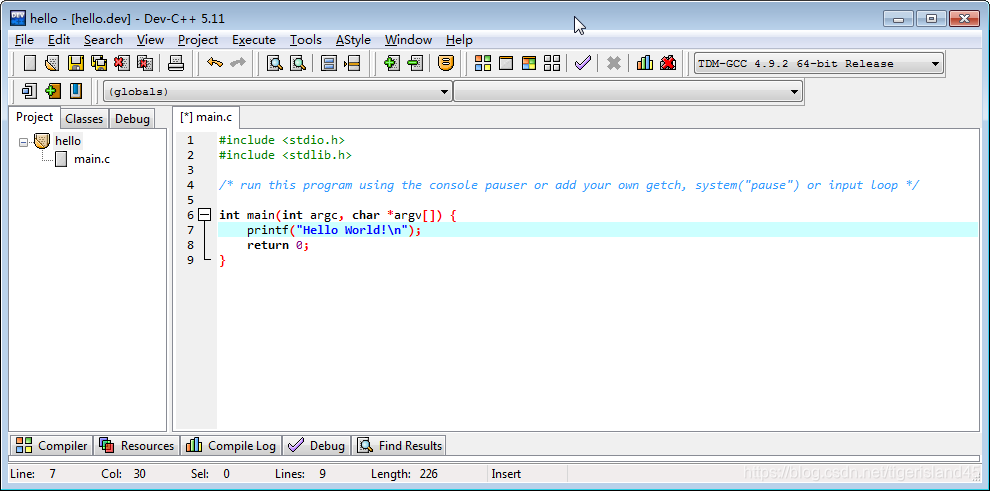Image resolution: width=990 pixels, height=491 pixels.
Task: Open the Window menu
Action: click(x=409, y=40)
